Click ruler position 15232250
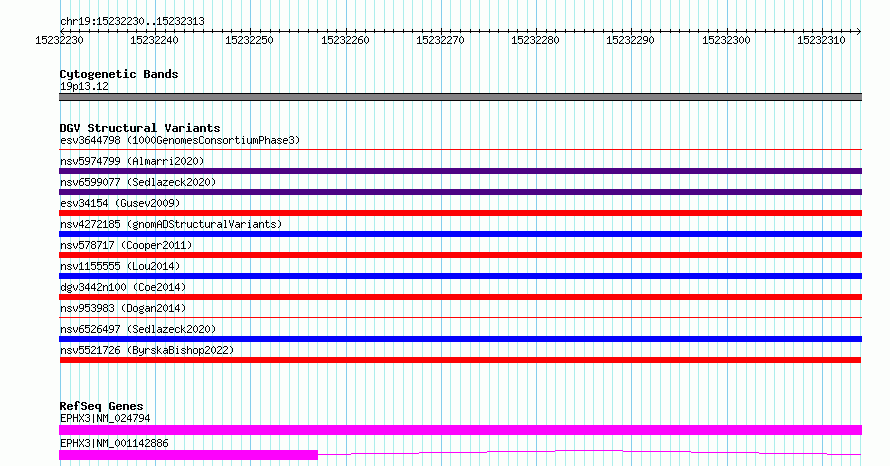Image resolution: width=890 pixels, height=466 pixels. [x=249, y=40]
